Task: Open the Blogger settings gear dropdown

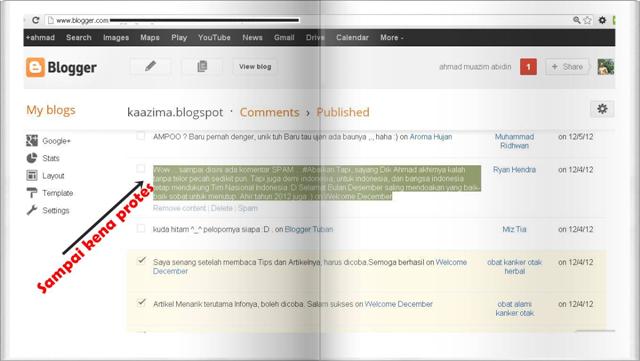Action: [602, 109]
